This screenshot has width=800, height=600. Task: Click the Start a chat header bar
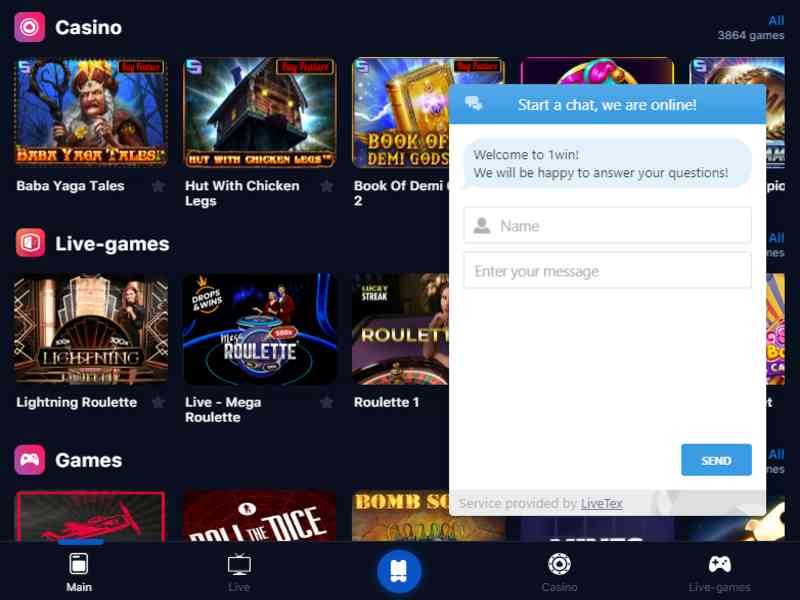tap(607, 105)
